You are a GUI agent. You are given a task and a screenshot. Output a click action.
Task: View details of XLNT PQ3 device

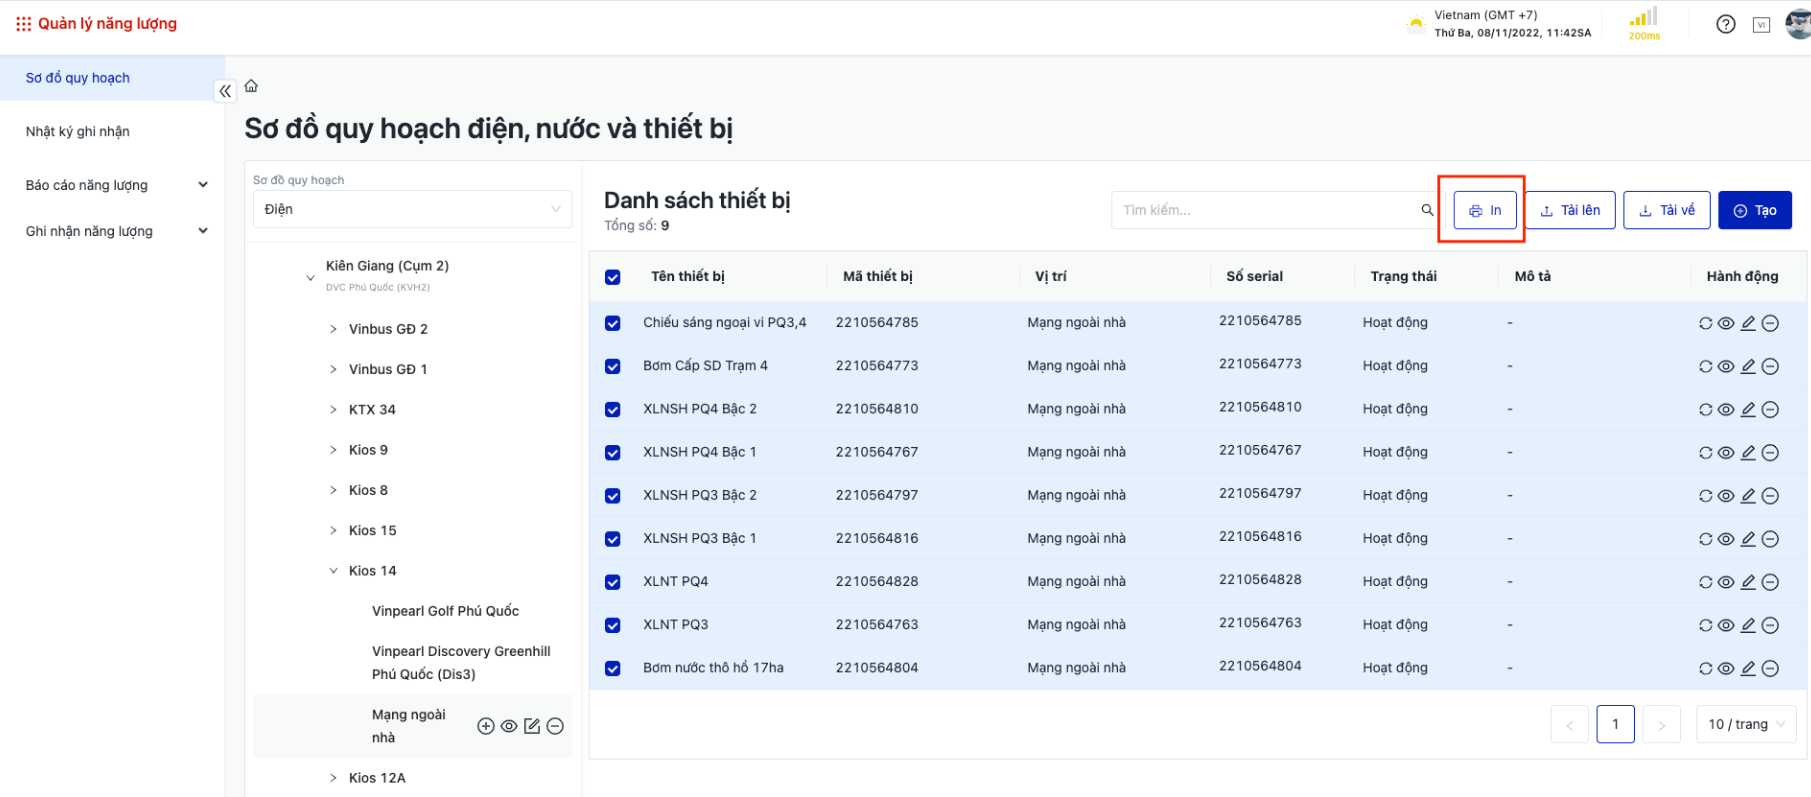click(x=1726, y=625)
